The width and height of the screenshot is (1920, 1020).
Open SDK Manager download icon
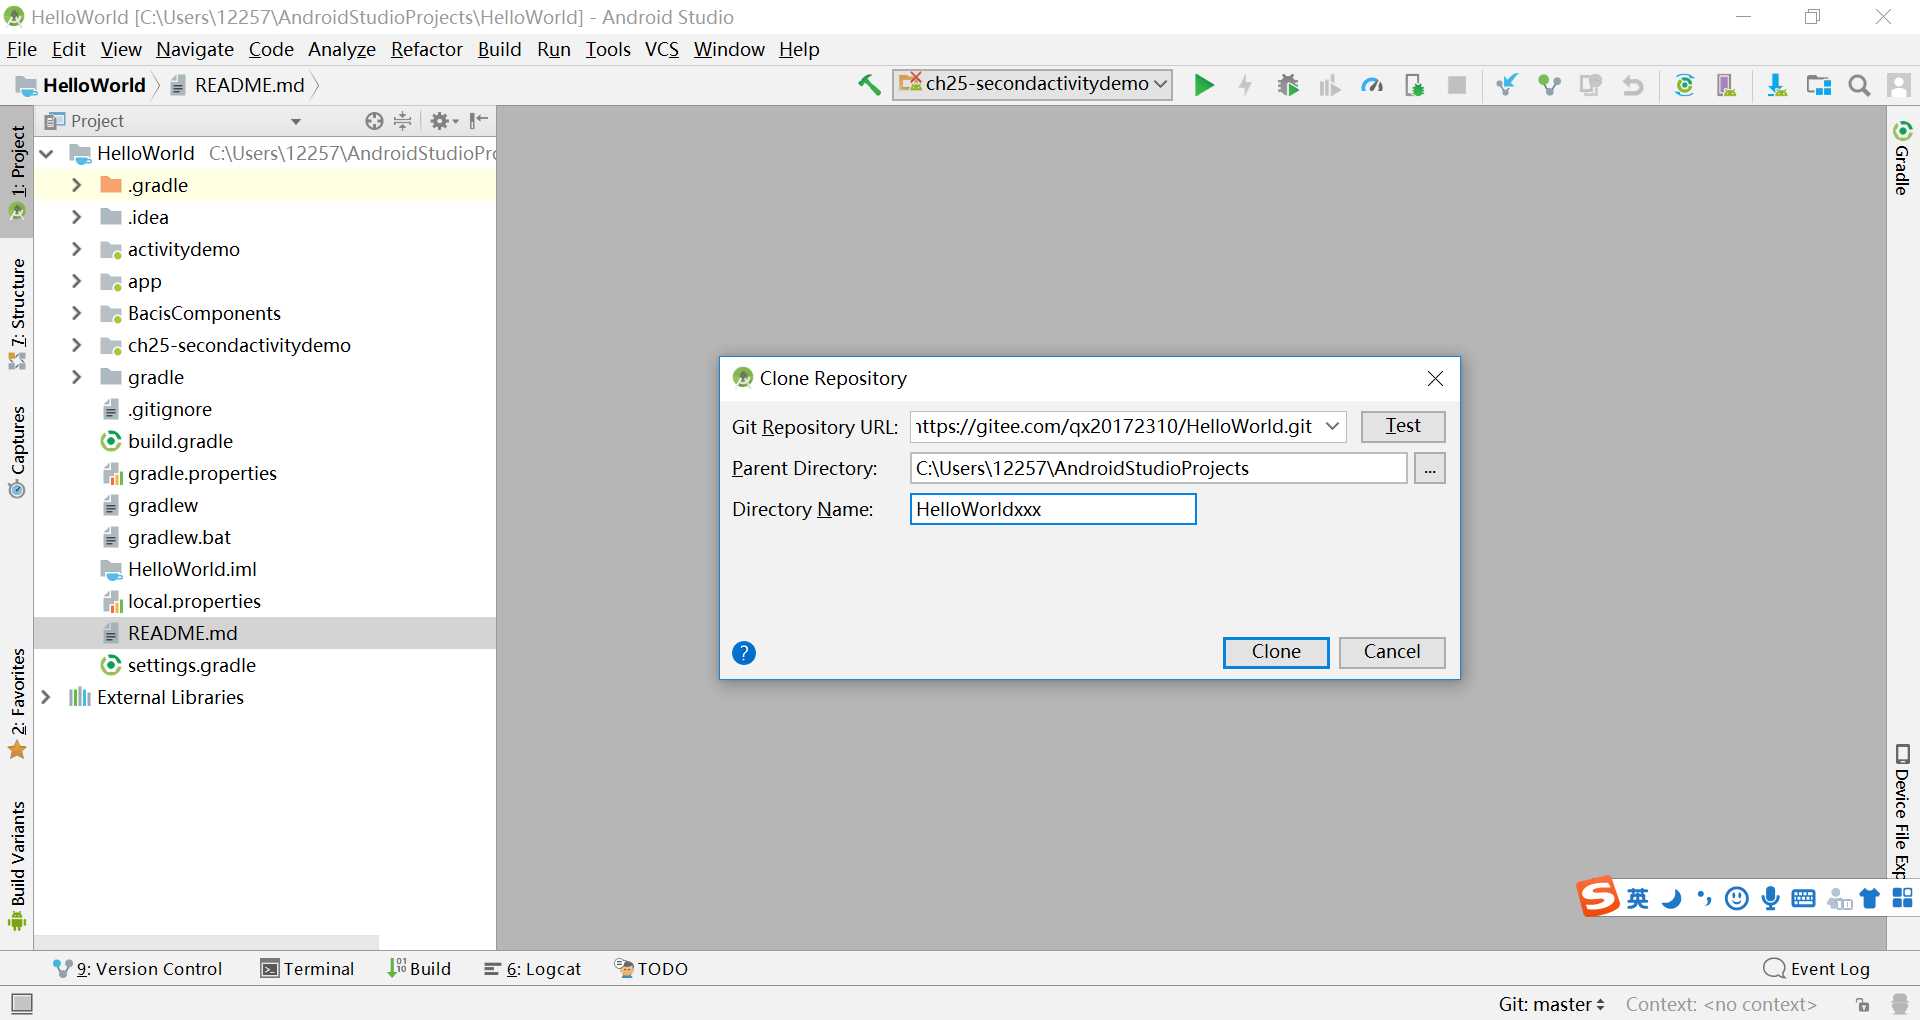[1776, 85]
